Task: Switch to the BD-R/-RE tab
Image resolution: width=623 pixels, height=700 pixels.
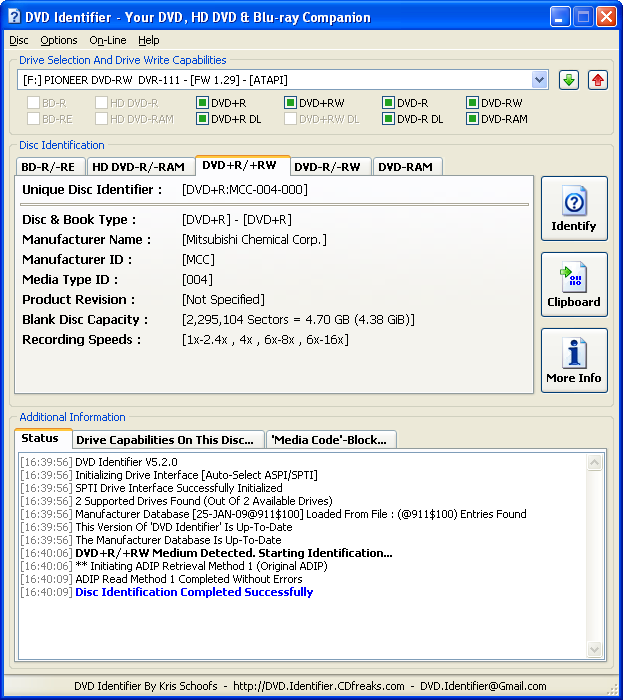Action: pos(48,167)
